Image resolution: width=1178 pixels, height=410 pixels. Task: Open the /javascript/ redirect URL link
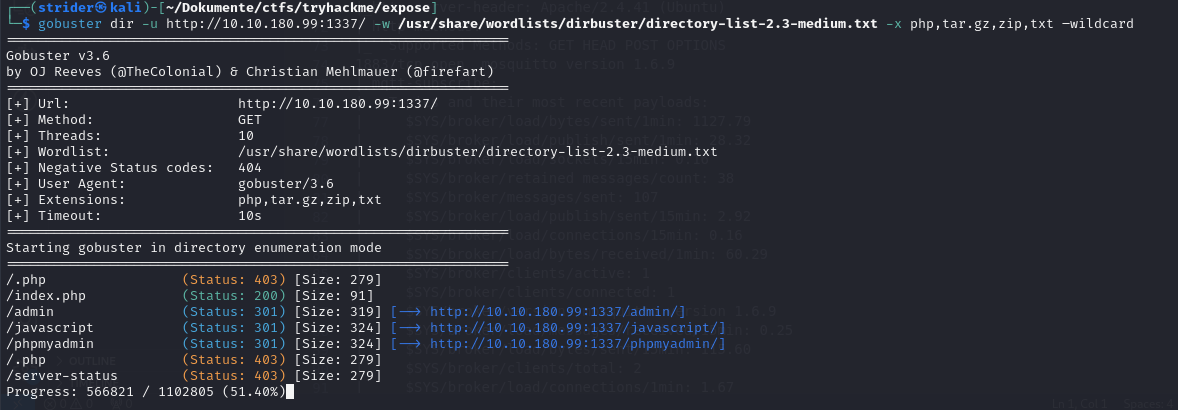point(578,327)
